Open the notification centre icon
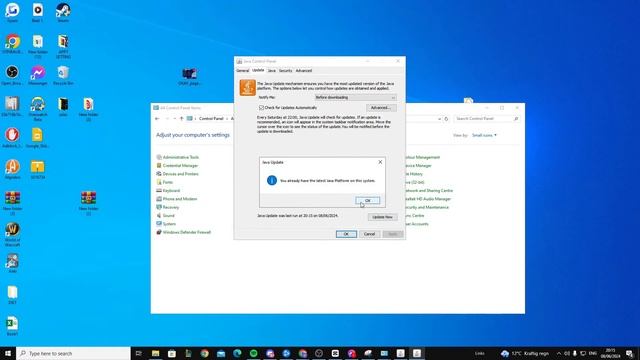640x360 pixels. pos(629,353)
